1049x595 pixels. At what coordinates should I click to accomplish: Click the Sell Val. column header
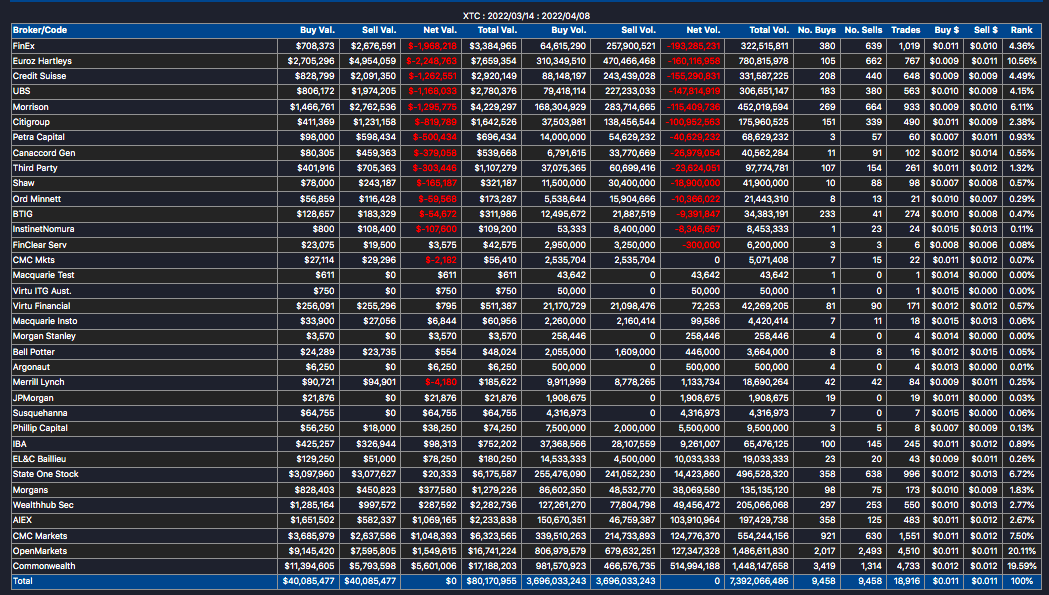coord(379,30)
